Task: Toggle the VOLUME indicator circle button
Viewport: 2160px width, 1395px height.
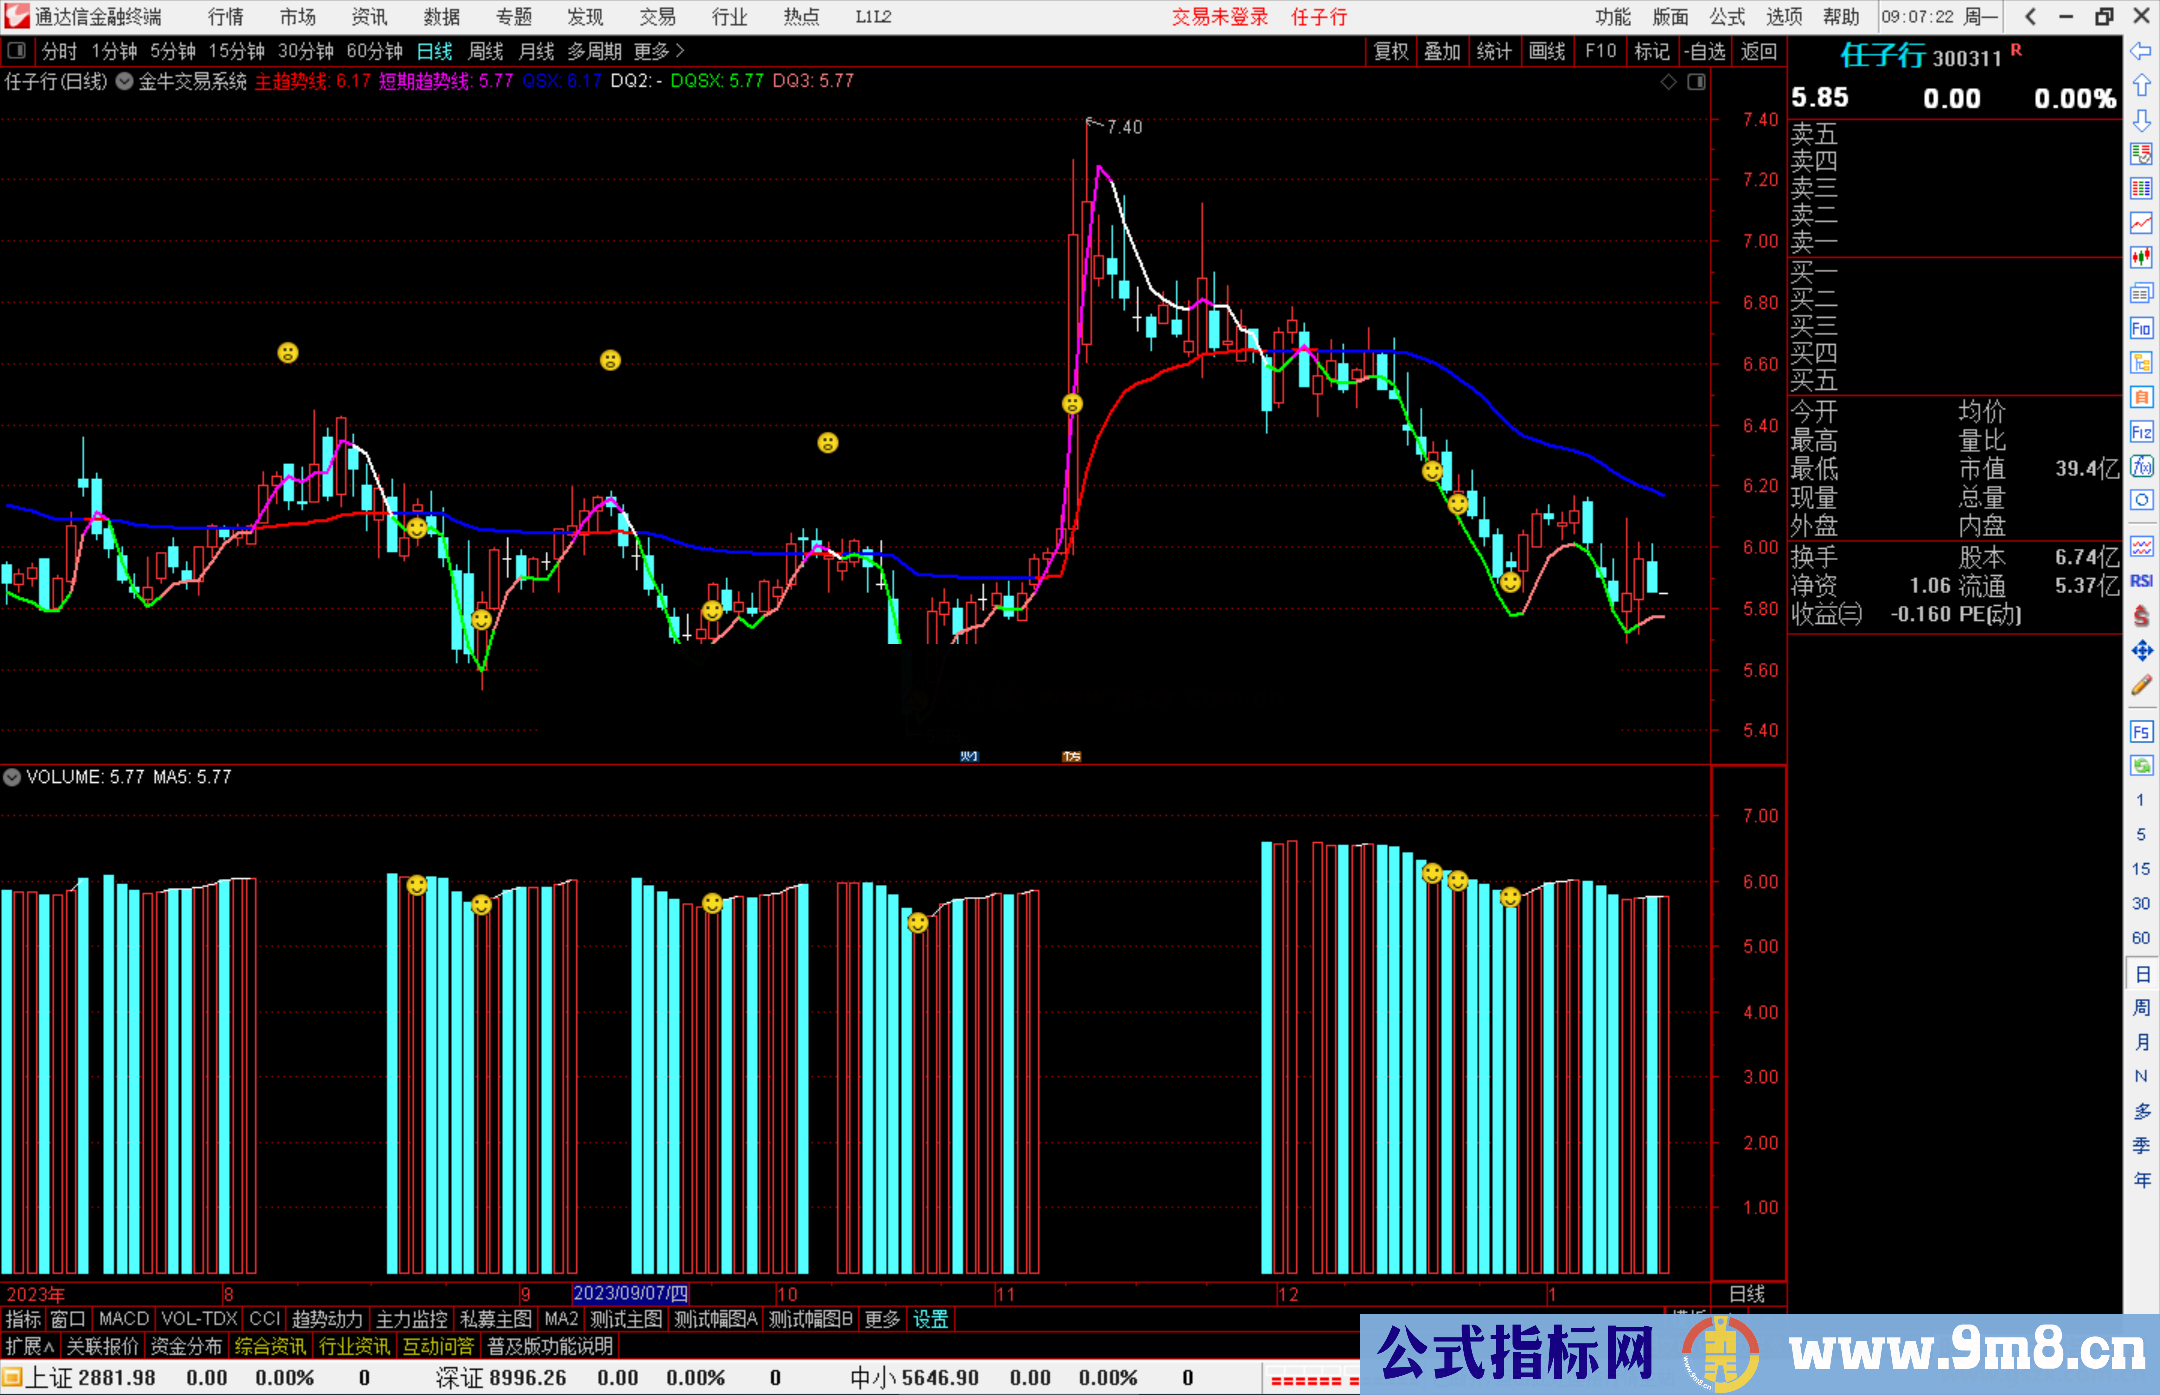Action: (12, 777)
